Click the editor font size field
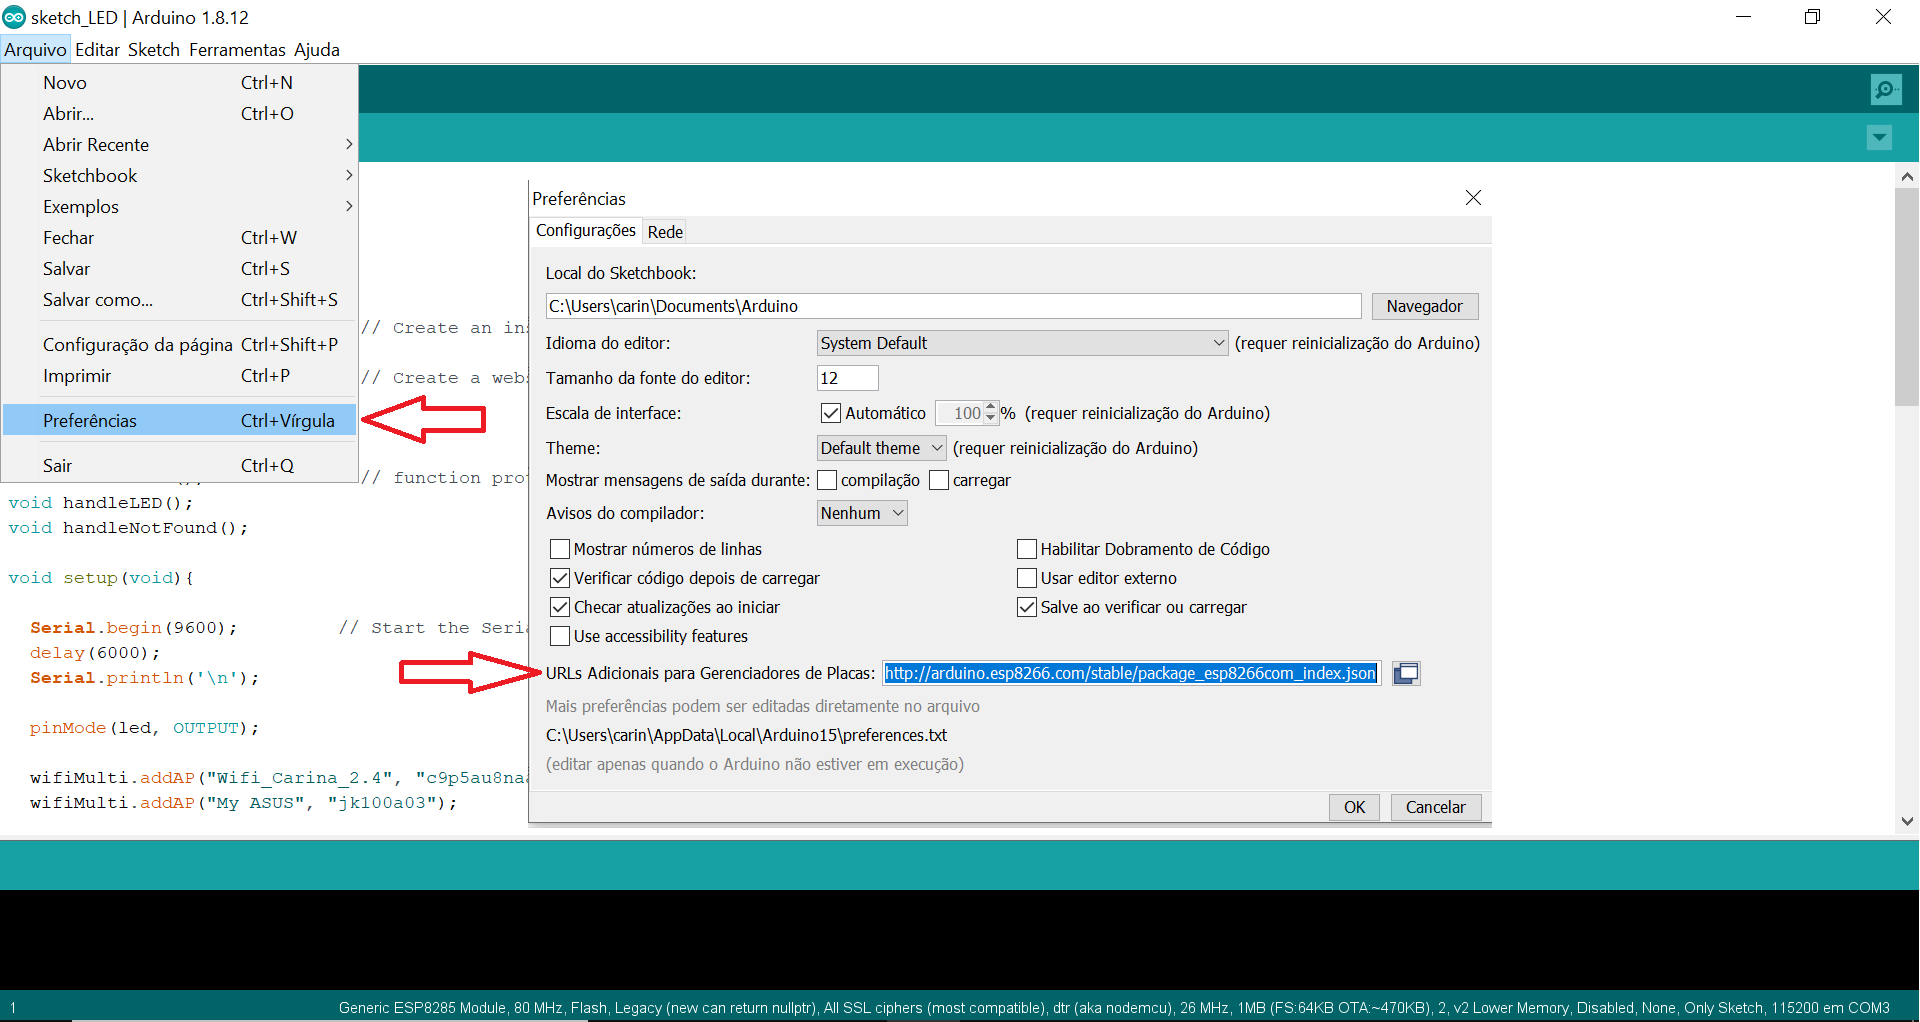This screenshot has width=1920, height=1022. 848,378
